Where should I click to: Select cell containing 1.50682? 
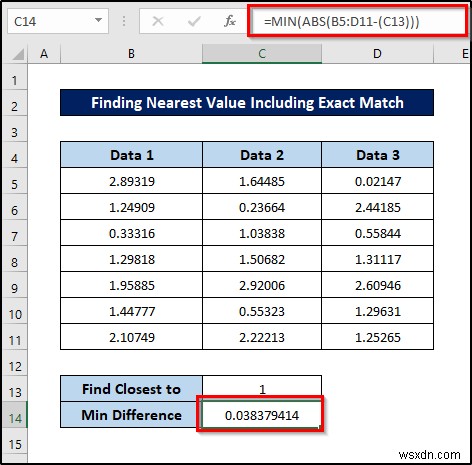pyautogui.click(x=262, y=259)
